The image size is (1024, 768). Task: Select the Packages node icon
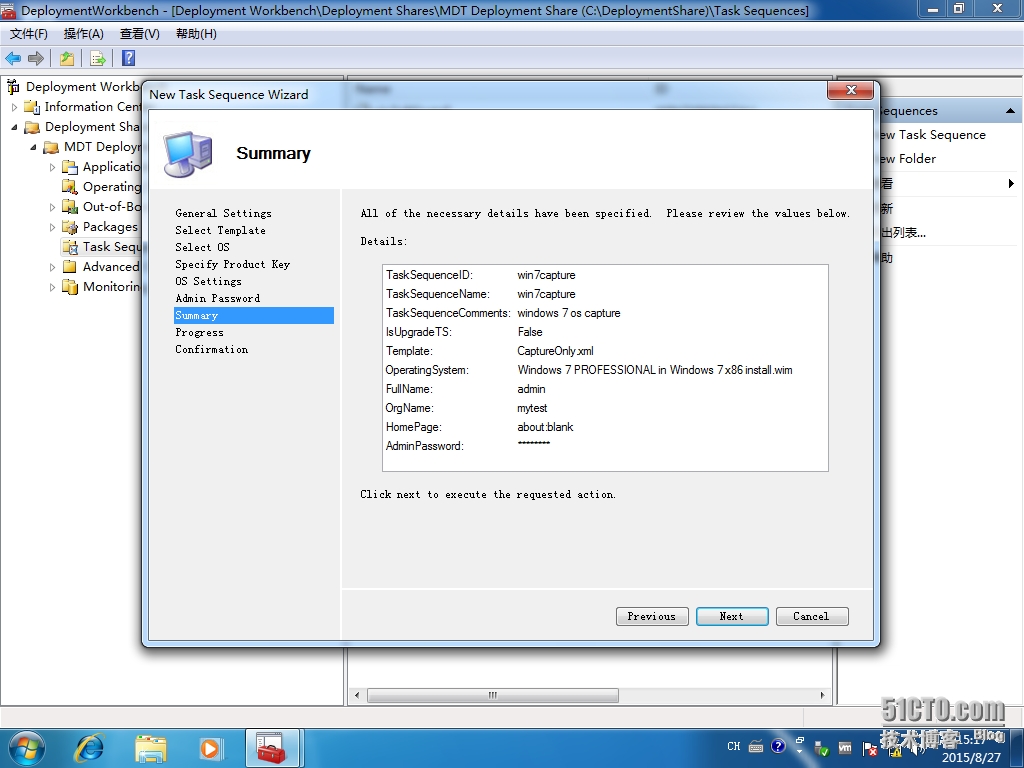point(70,227)
